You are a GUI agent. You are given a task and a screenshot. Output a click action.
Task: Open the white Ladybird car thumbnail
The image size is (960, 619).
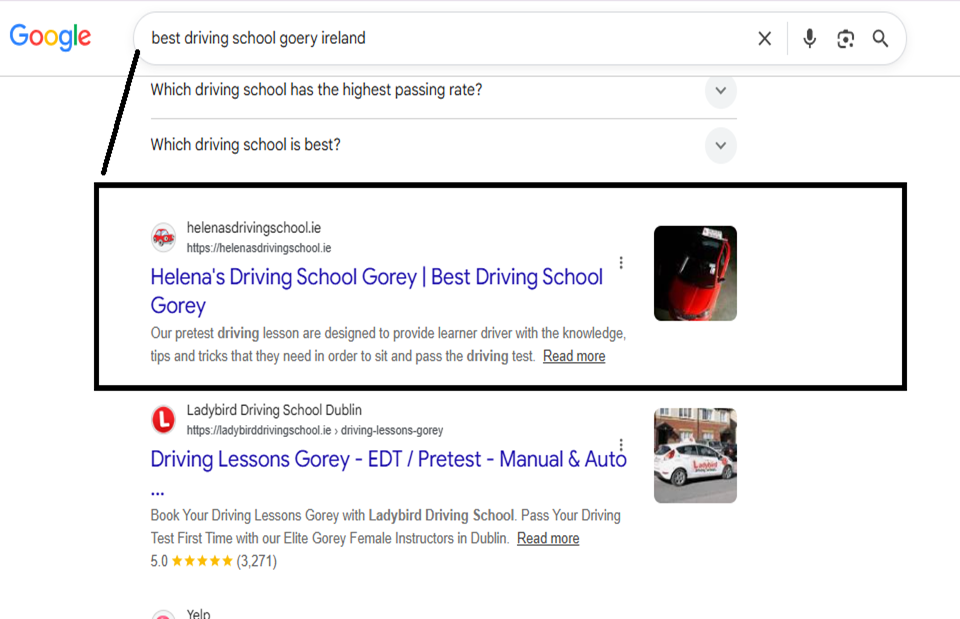pos(696,456)
